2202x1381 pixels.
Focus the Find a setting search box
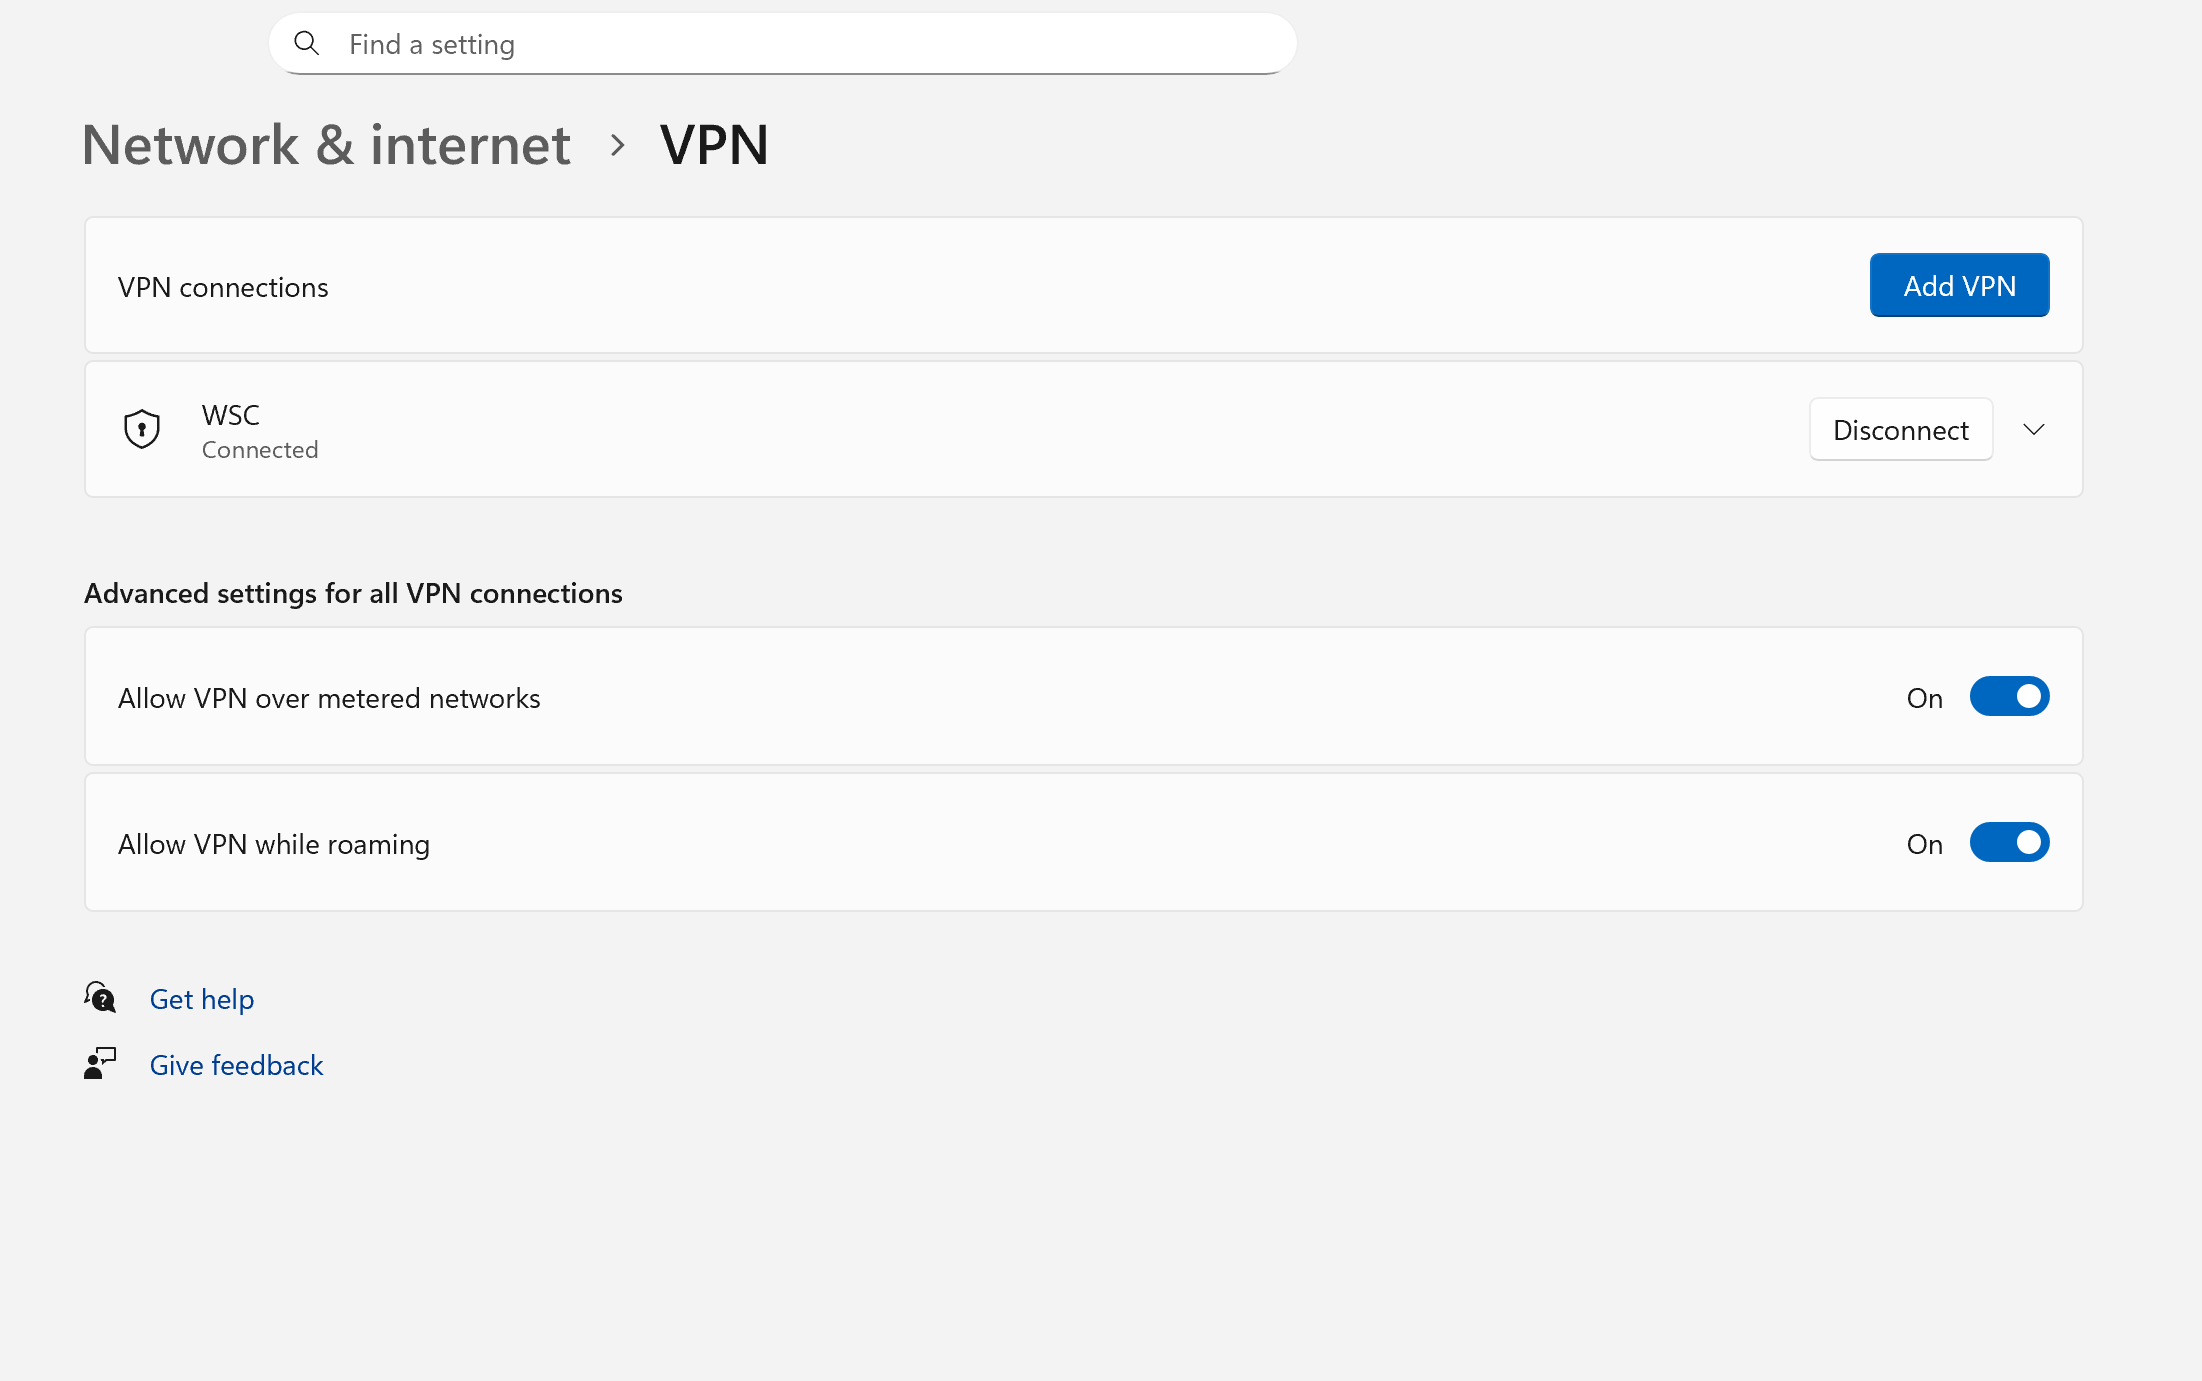[x=783, y=44]
